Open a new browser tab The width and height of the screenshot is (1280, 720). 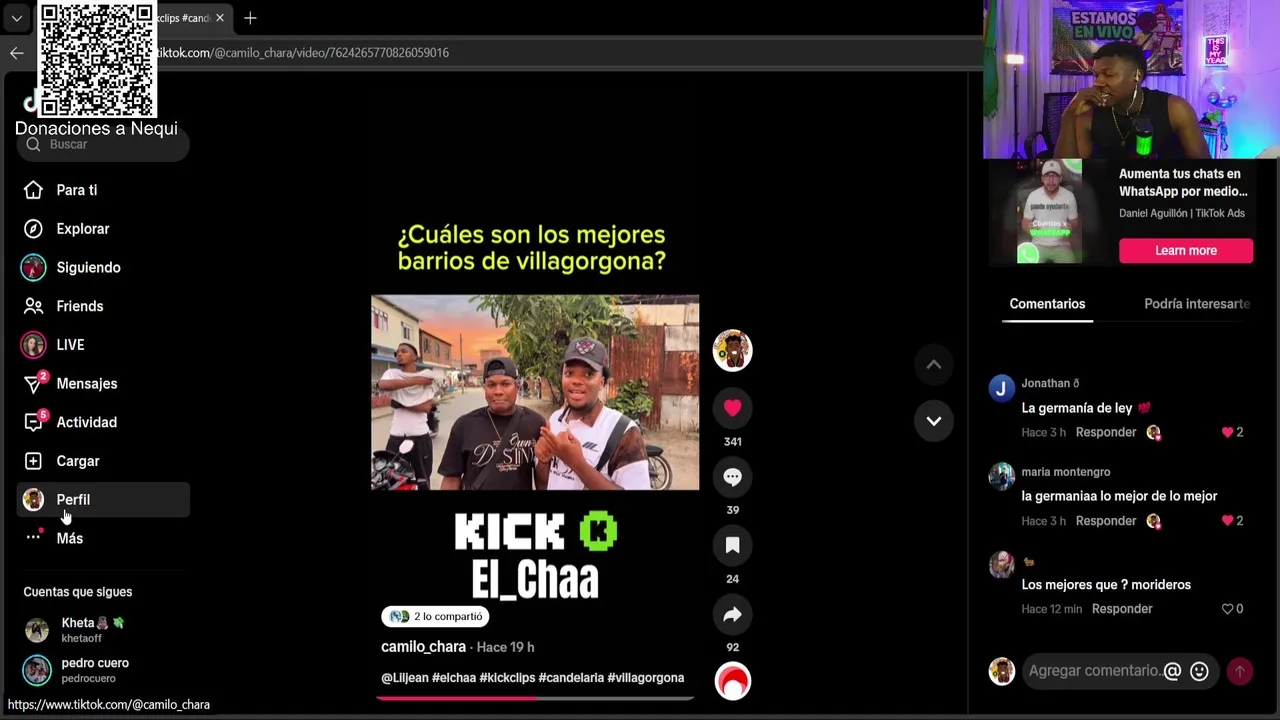pos(250,18)
